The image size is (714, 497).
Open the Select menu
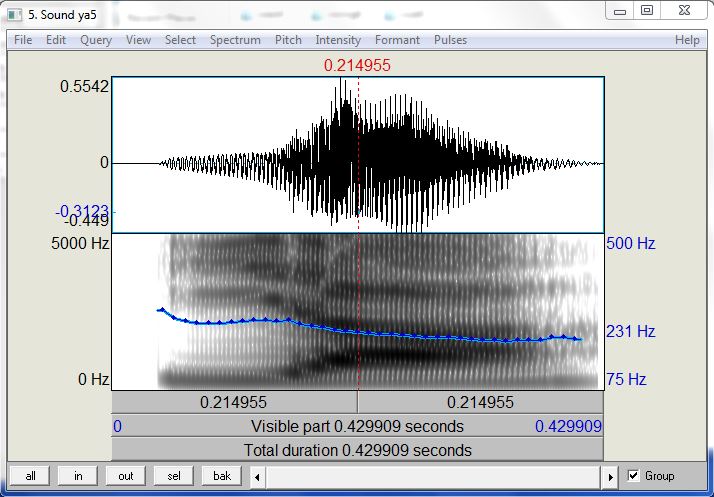coord(180,40)
